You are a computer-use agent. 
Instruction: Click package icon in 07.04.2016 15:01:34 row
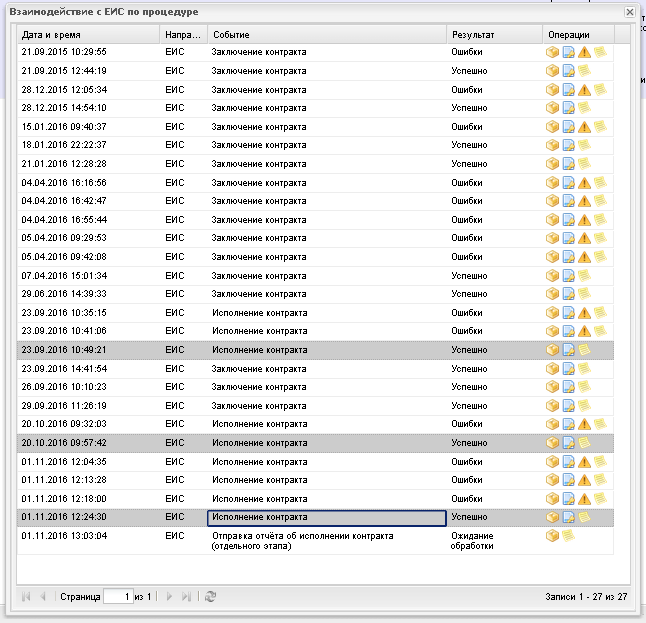[552, 275]
